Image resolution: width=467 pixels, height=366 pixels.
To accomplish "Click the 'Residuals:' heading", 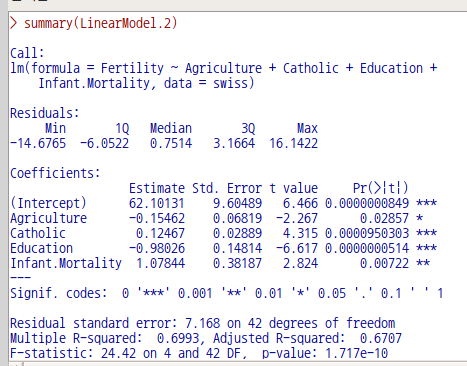I will (45, 113).
